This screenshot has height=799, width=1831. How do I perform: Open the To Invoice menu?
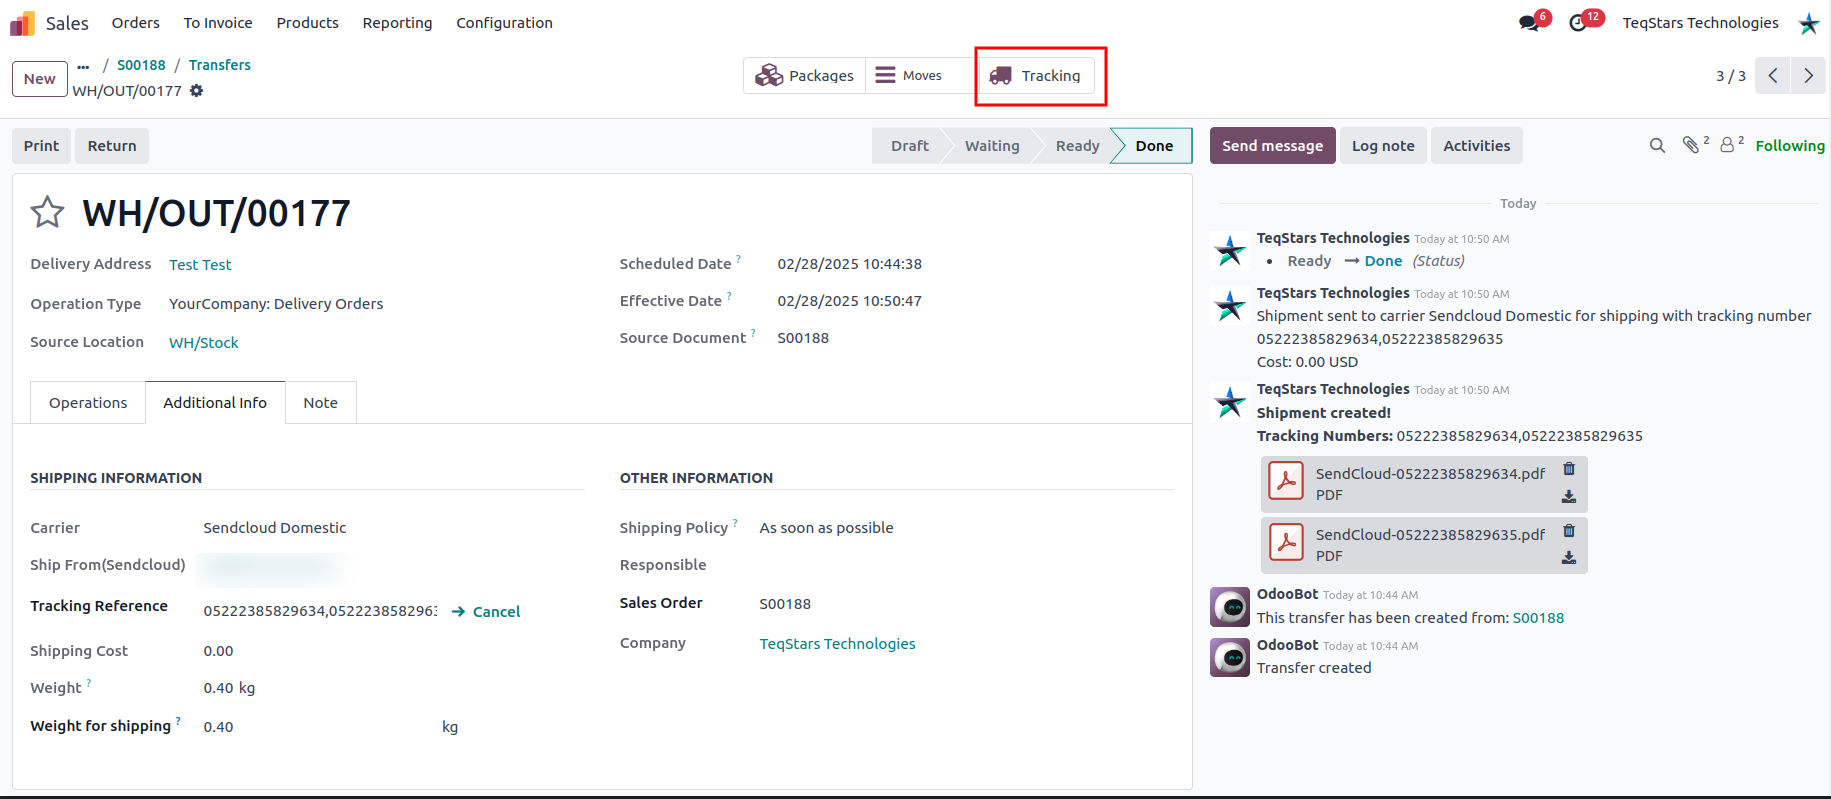click(218, 23)
